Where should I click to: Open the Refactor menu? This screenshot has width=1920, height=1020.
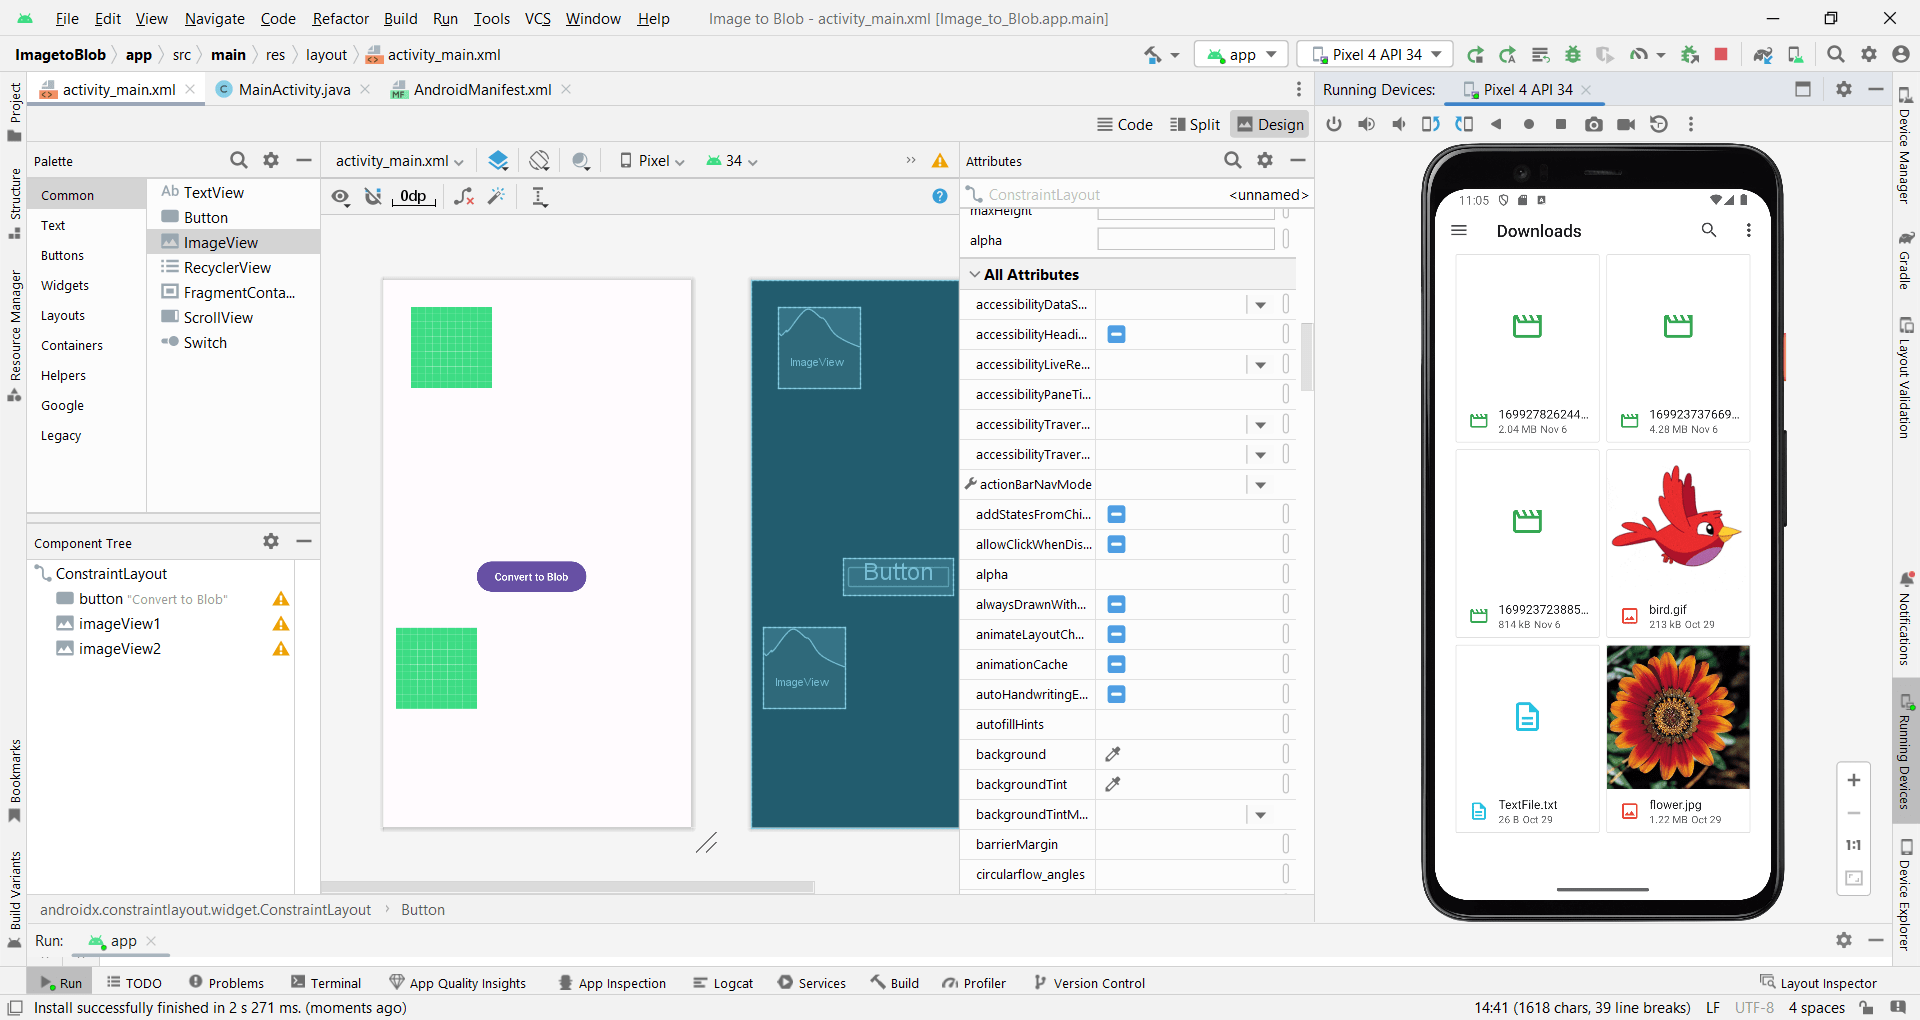[340, 19]
